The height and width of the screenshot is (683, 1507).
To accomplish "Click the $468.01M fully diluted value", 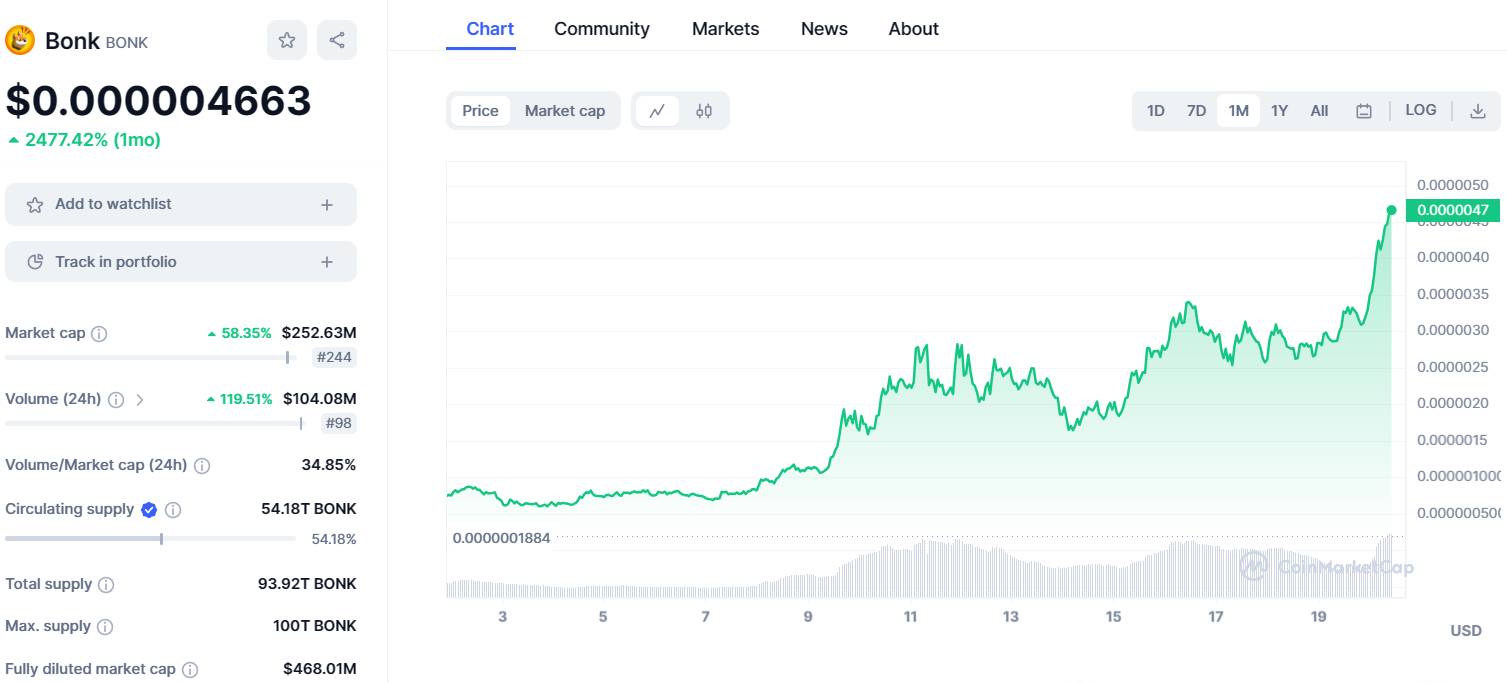I will 320,669.
